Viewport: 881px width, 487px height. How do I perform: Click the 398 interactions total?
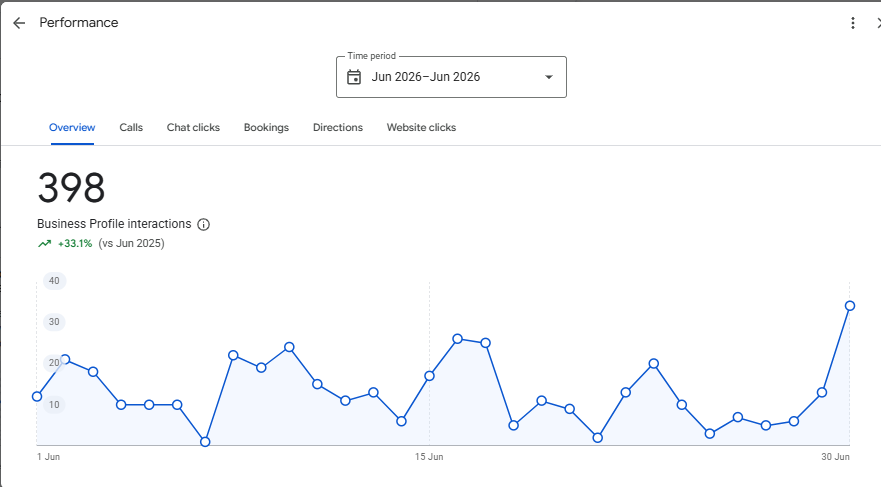pos(71,188)
